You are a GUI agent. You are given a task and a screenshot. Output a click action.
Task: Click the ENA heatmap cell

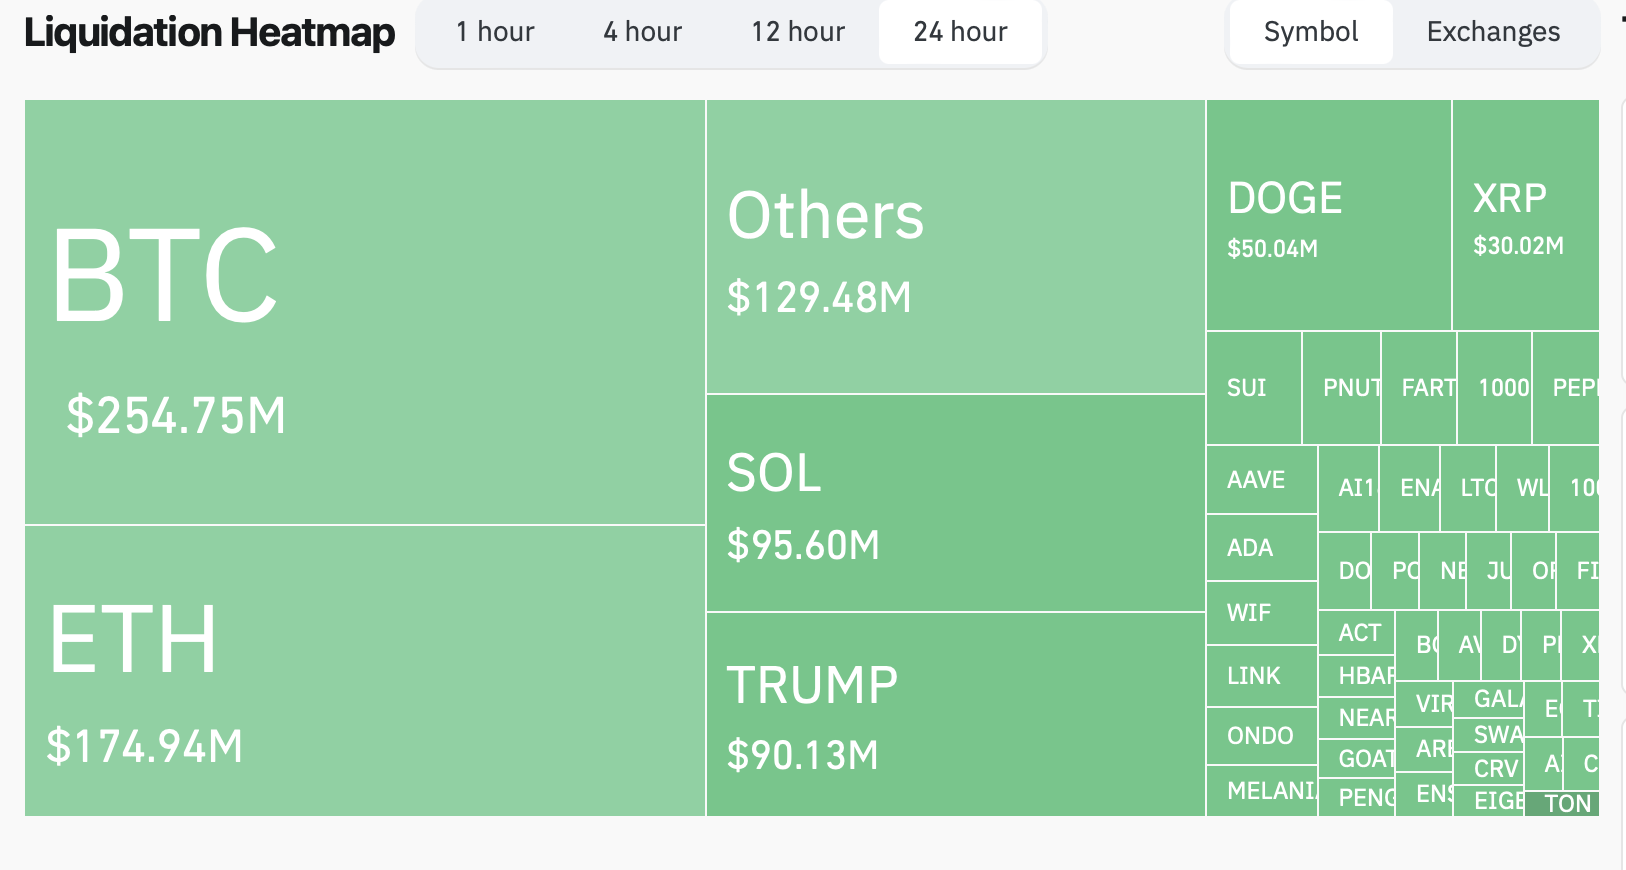pos(1410,488)
